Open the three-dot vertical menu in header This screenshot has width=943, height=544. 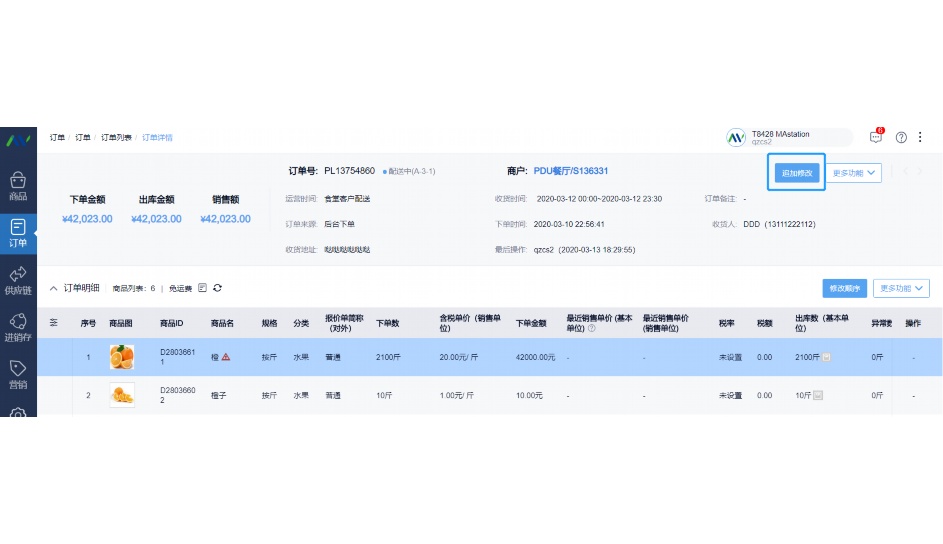coord(920,137)
